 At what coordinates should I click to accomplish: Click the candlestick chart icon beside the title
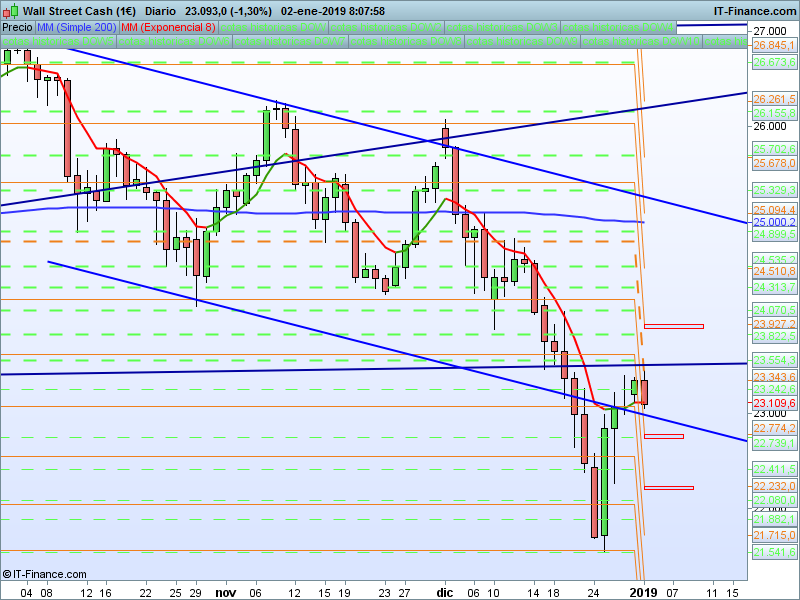pos(11,11)
